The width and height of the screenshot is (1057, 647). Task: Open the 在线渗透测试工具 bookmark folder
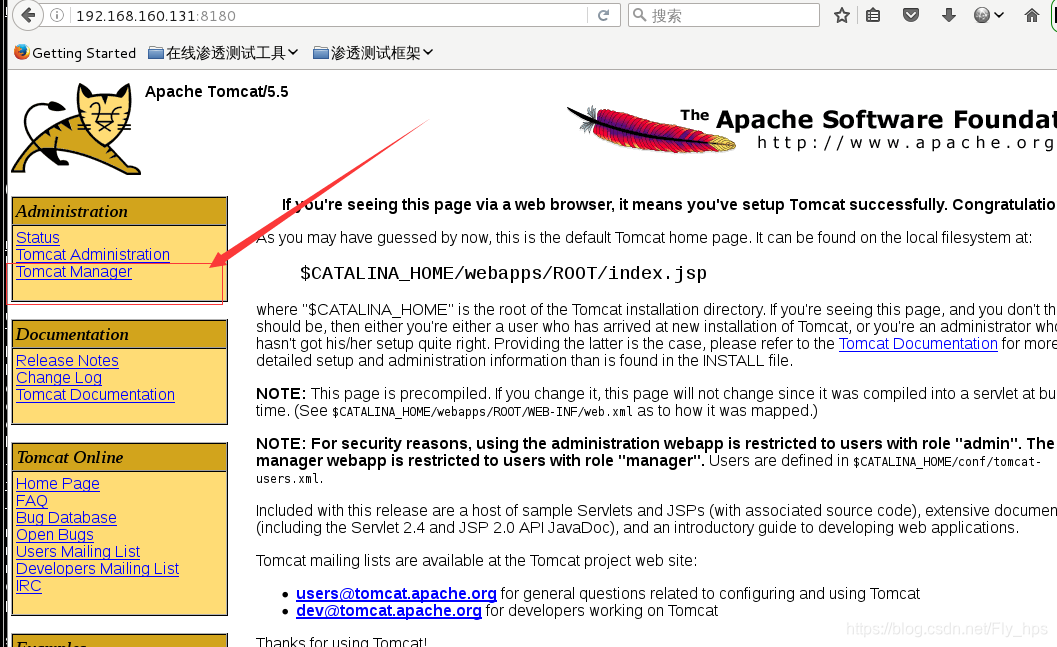click(x=223, y=53)
